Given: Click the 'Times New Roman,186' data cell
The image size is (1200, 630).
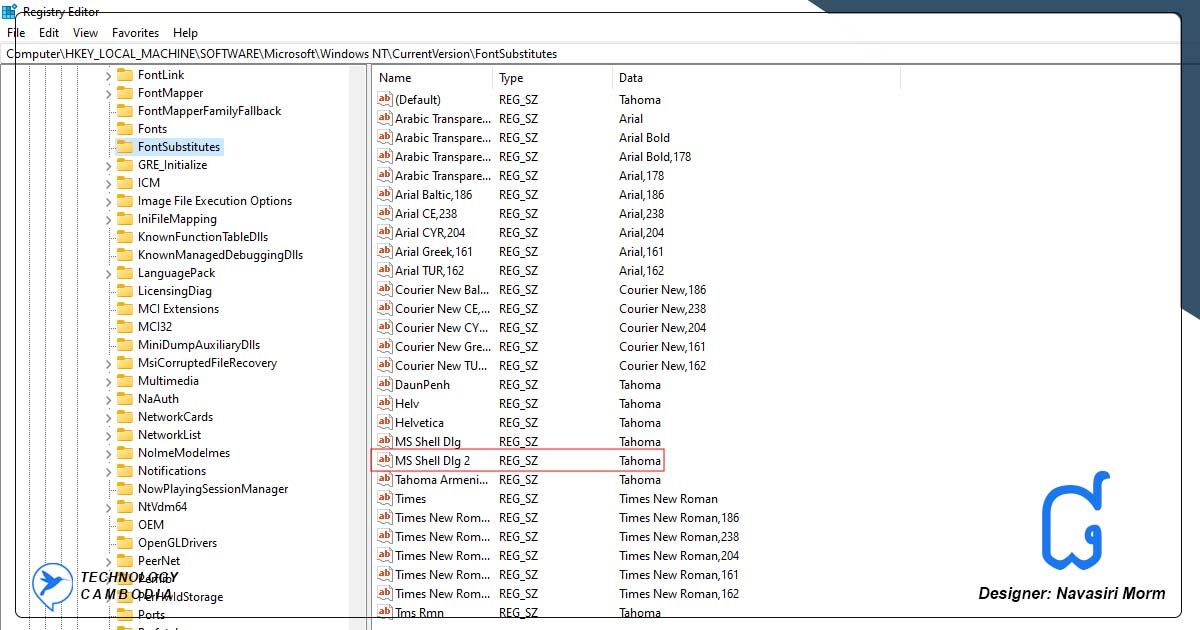Looking at the screenshot, I should pyautogui.click(x=679, y=517).
